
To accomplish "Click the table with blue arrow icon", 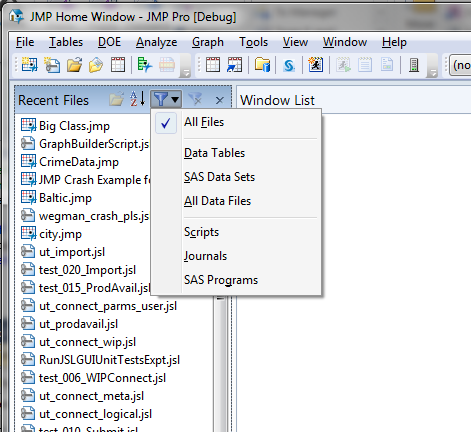I will [235, 65].
